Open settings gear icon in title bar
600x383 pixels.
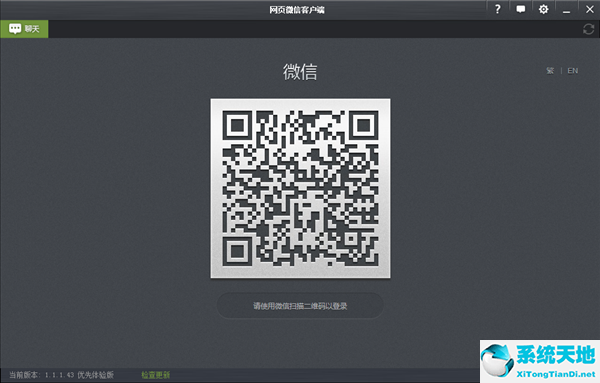pos(543,9)
